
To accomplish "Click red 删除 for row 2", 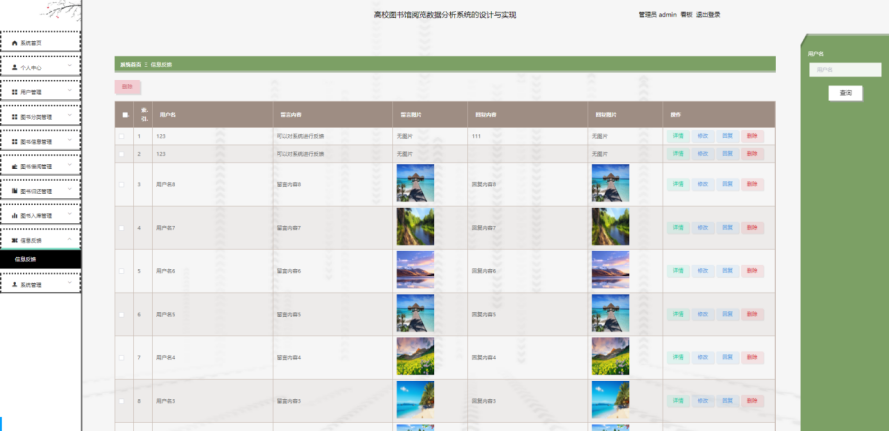I will coord(752,154).
